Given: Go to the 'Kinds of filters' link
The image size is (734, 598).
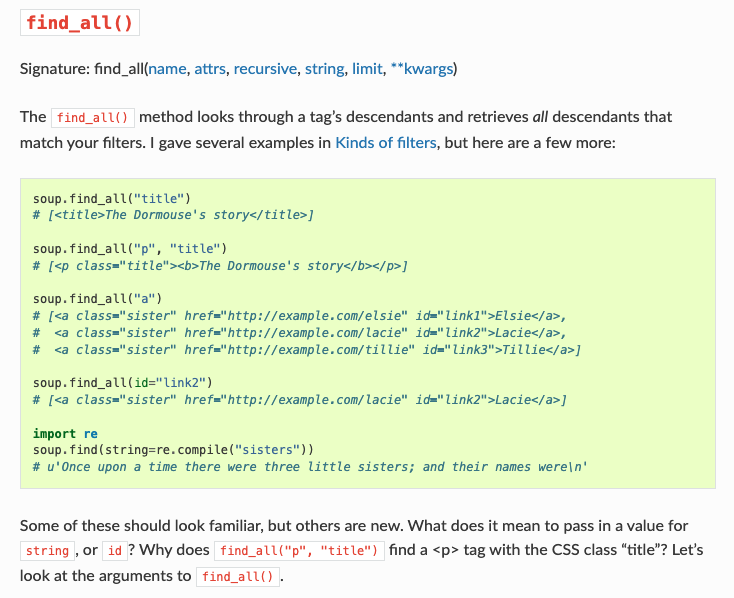Looking at the screenshot, I should [385, 142].
